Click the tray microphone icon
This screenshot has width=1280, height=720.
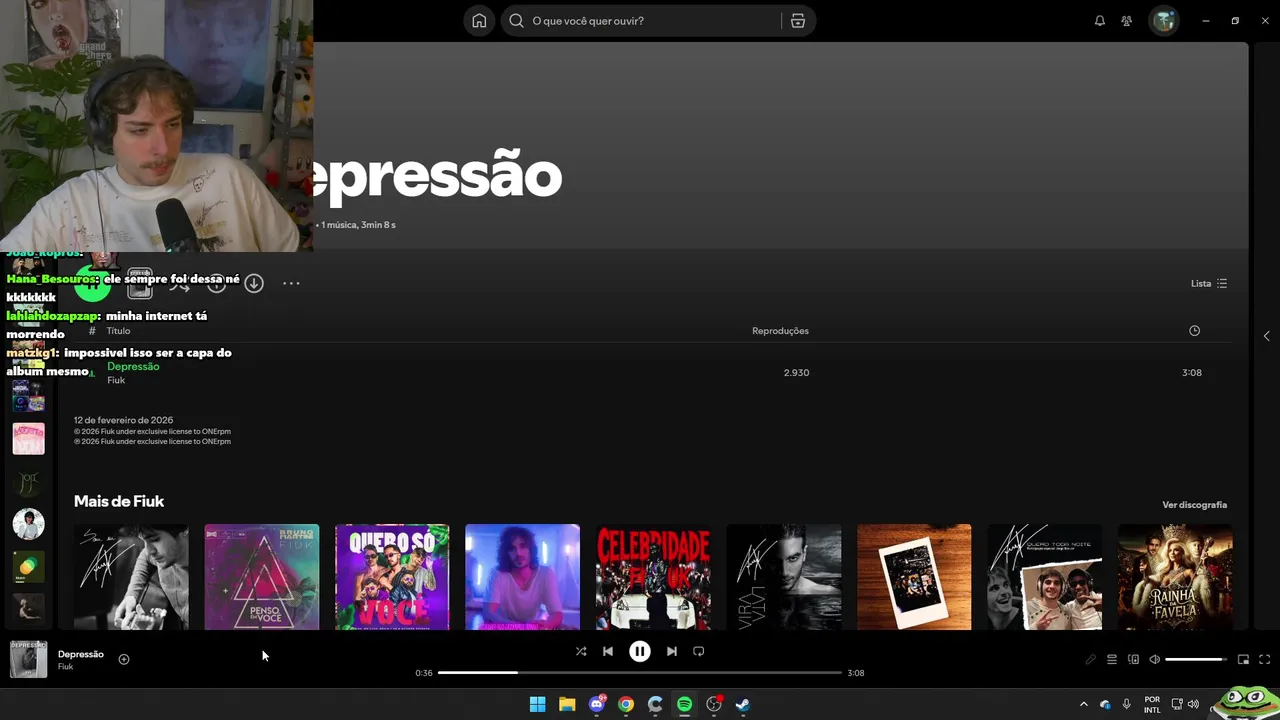coord(1127,704)
